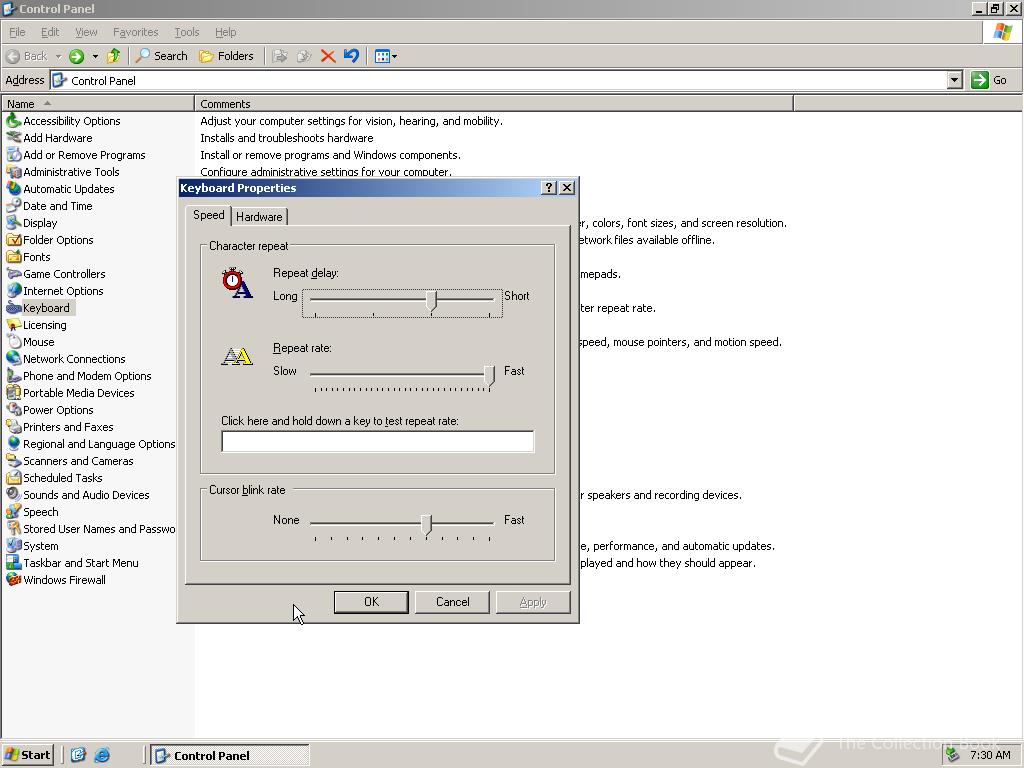The width and height of the screenshot is (1024, 768).
Task: Click the Name column header
Action: (97, 104)
